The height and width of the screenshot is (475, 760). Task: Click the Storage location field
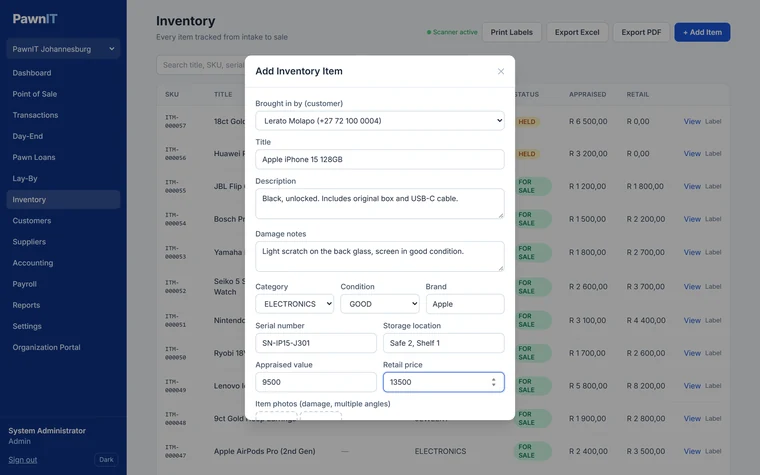(x=443, y=343)
